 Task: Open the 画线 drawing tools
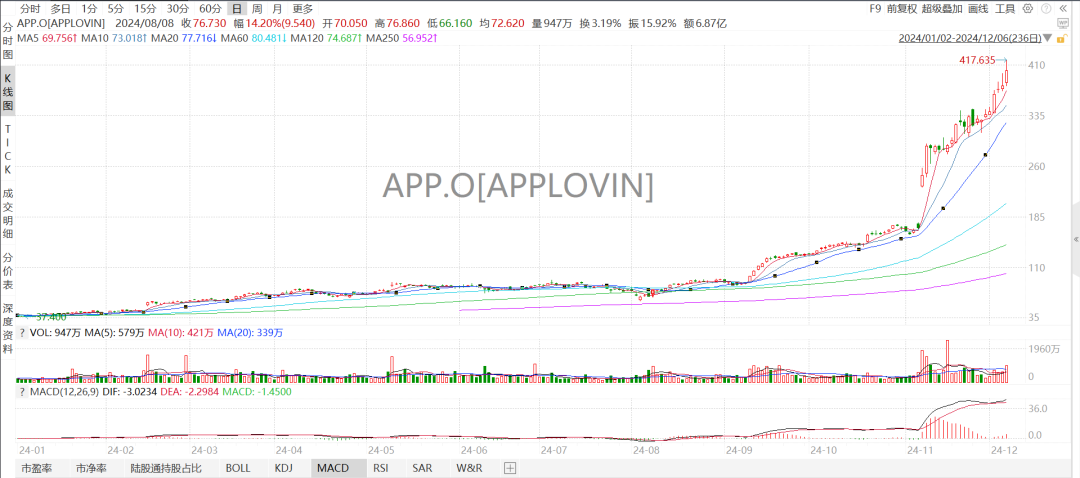pos(978,9)
